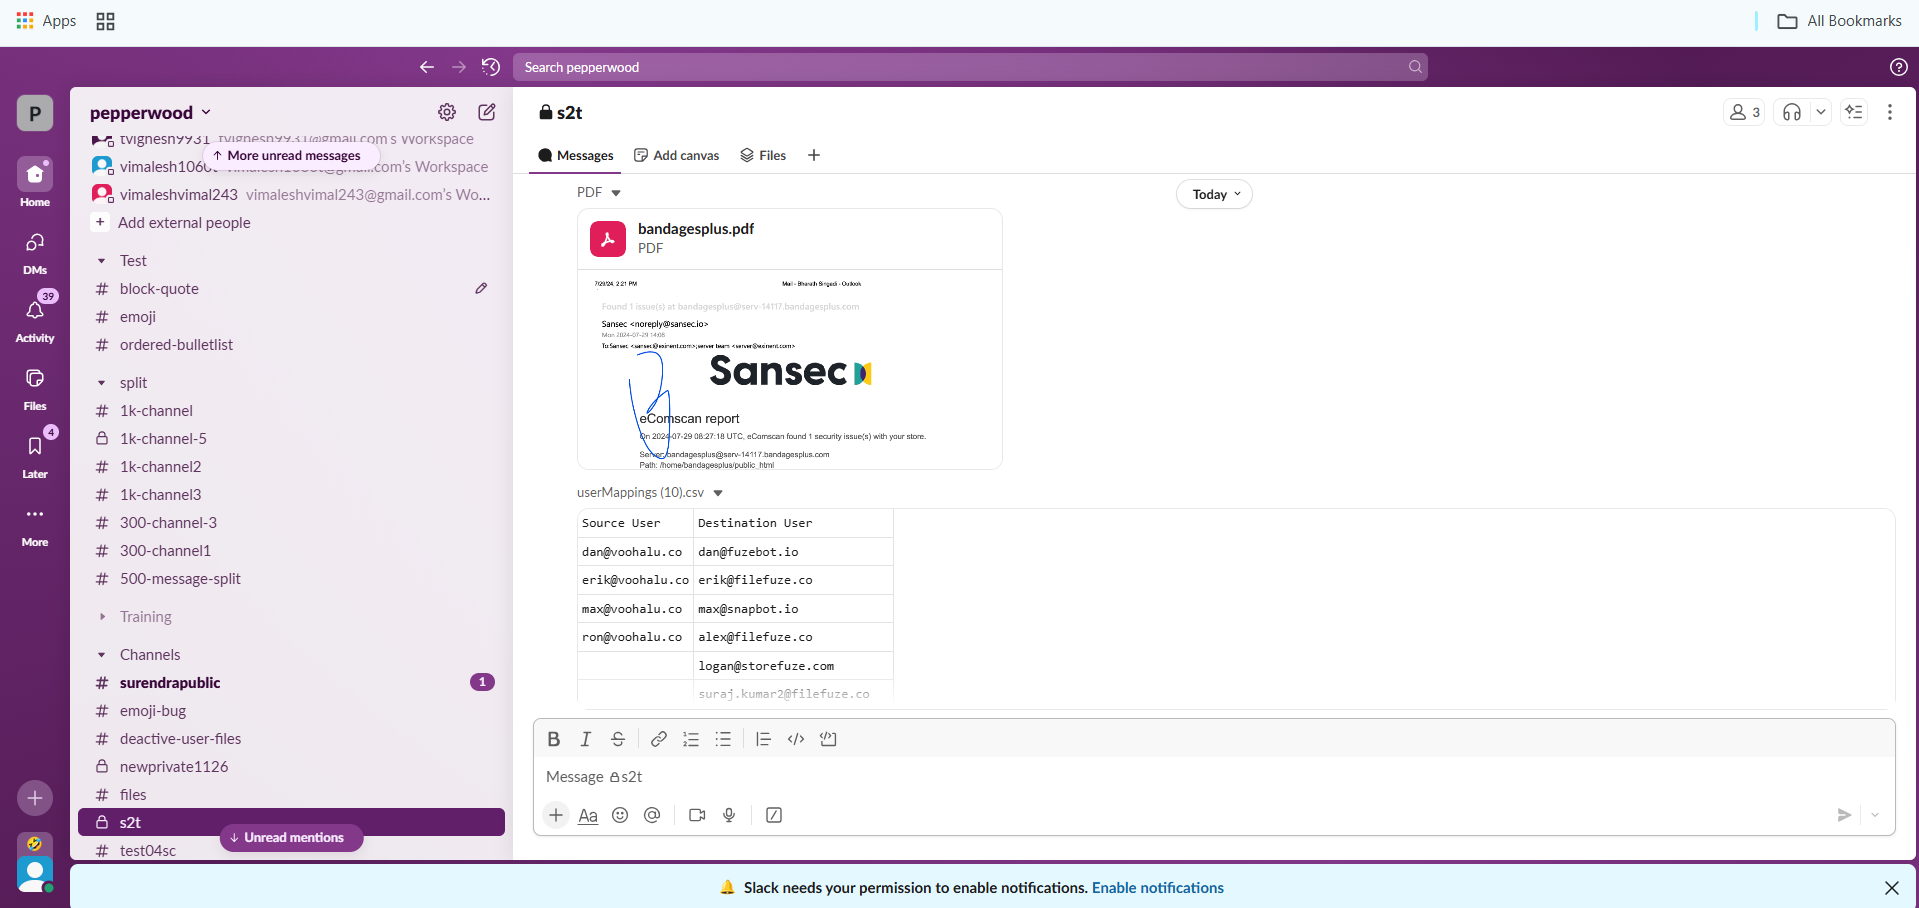Viewport: 1919px width, 908px height.
Task: Collapse the Channels sidebar section
Action: (102, 655)
